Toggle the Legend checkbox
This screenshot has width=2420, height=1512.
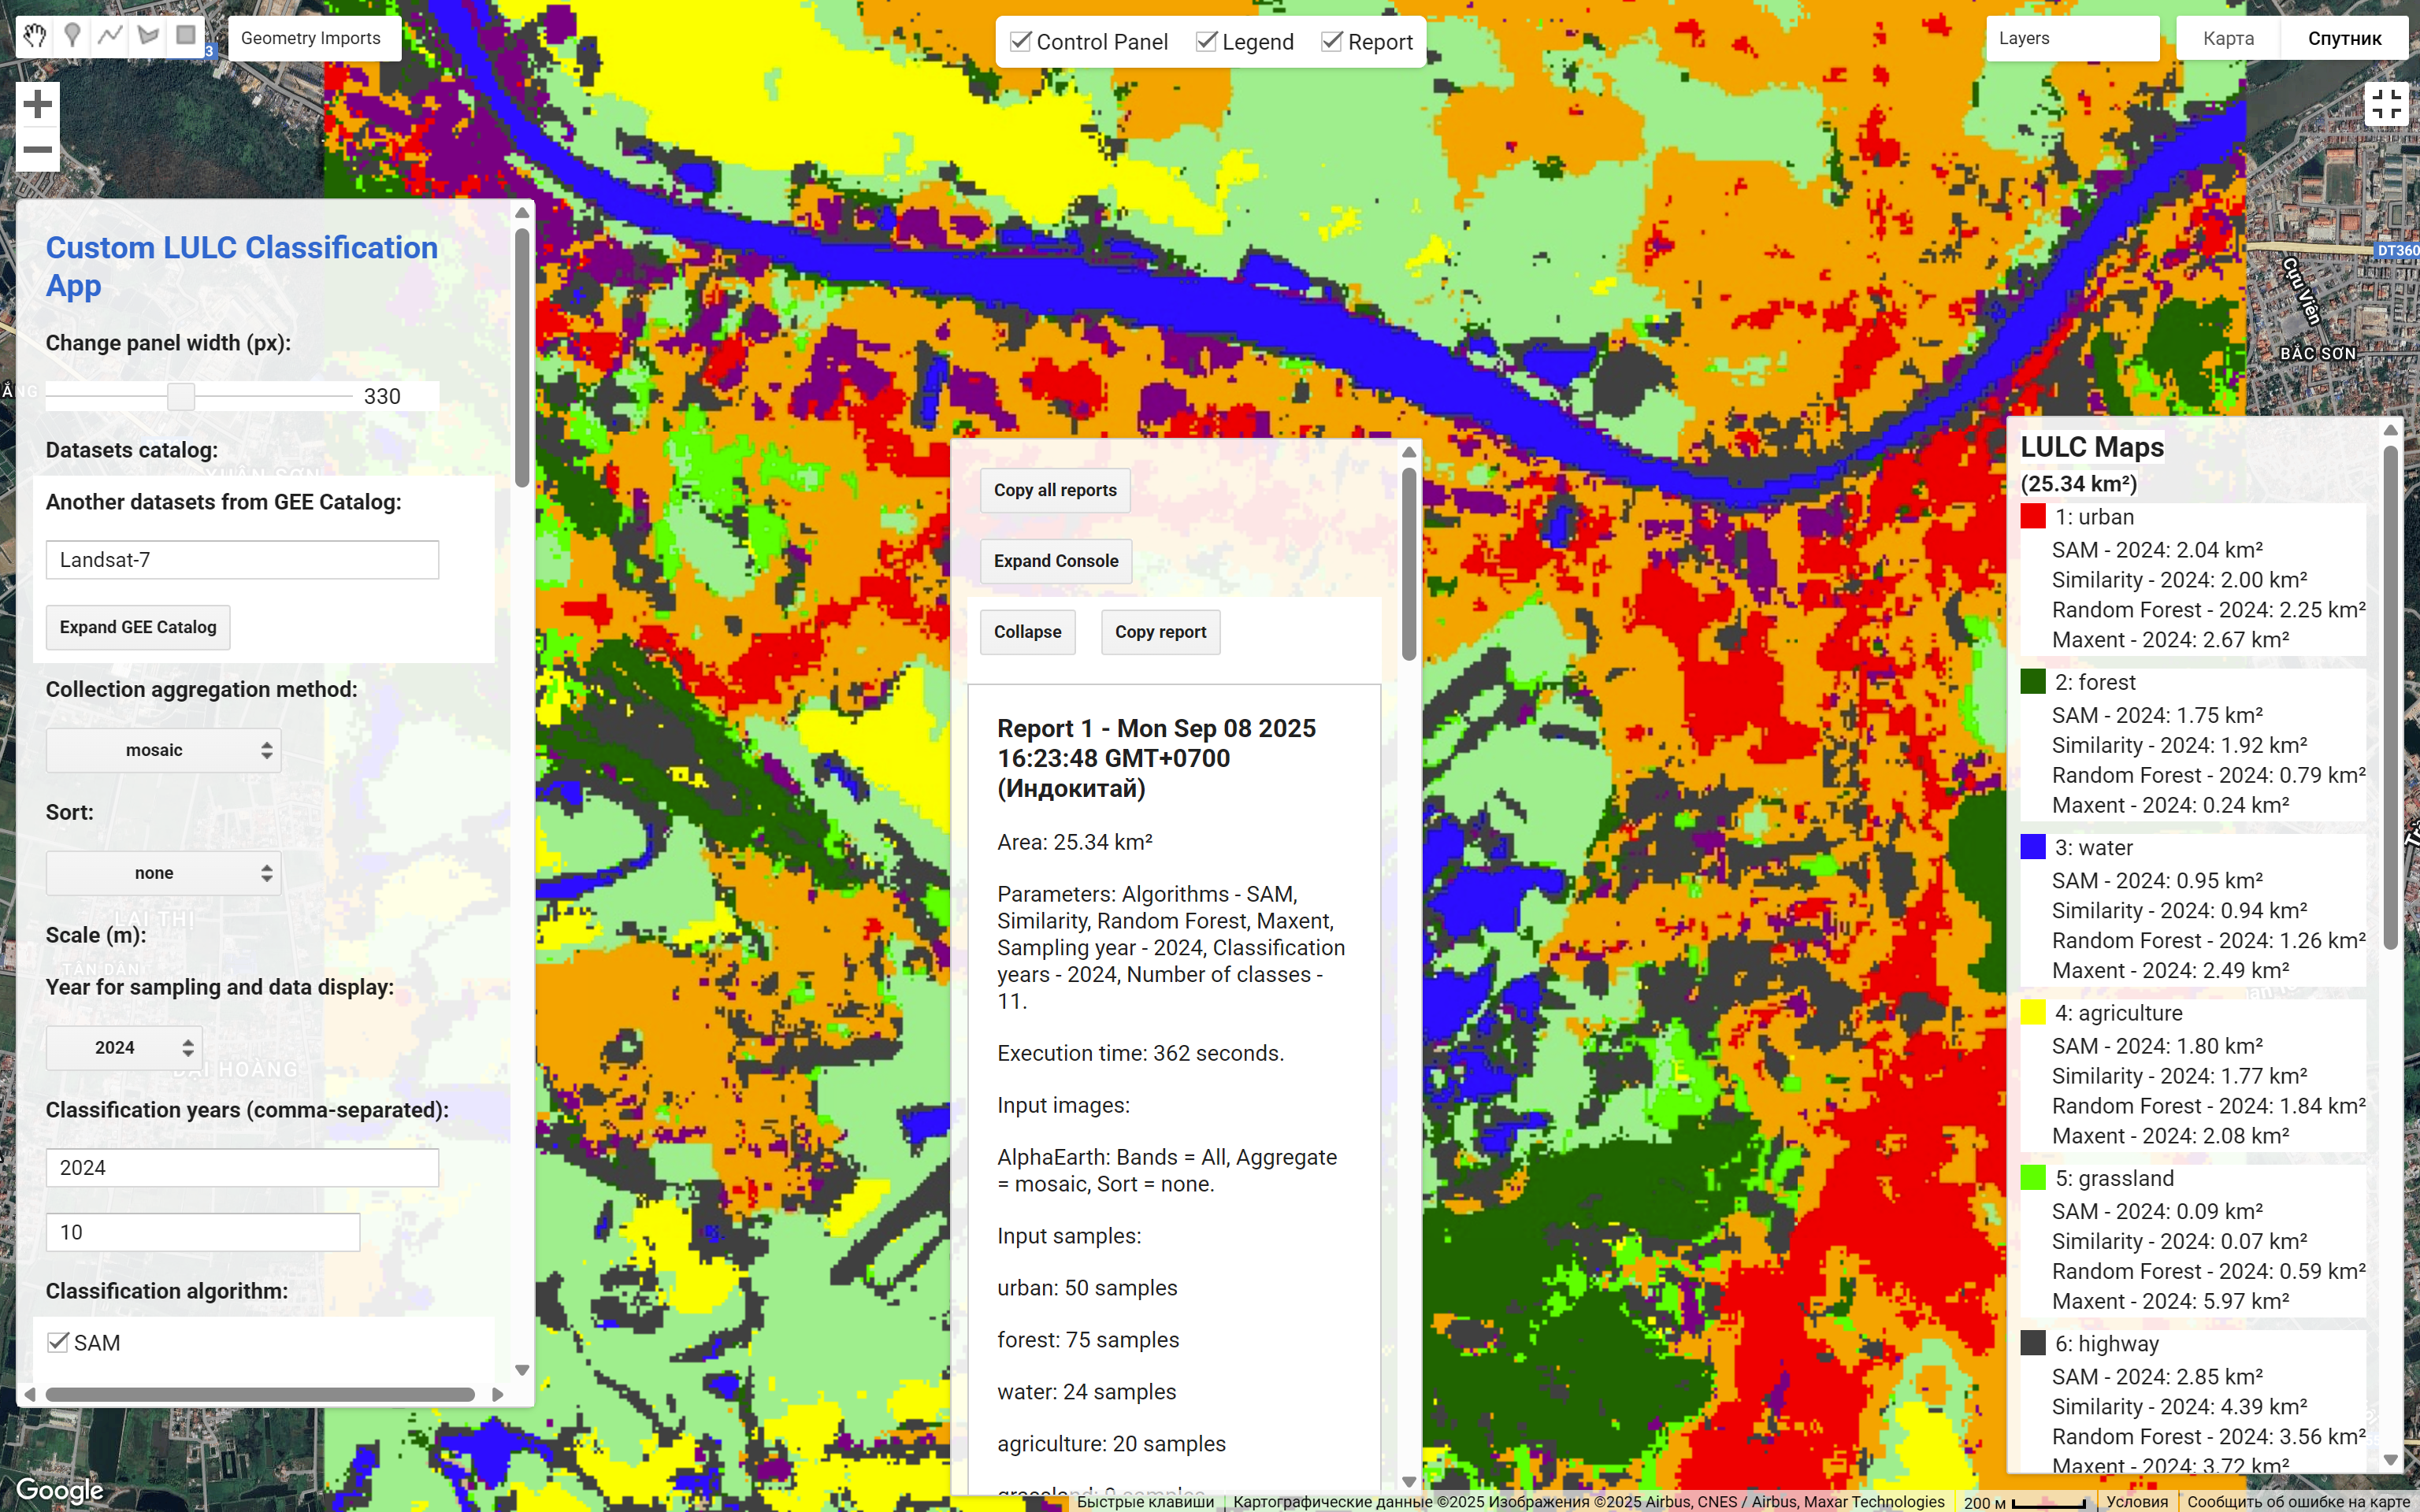click(1207, 42)
